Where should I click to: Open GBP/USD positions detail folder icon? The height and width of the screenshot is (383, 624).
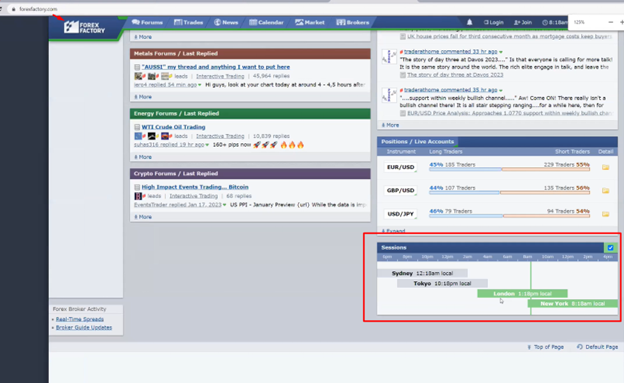tap(605, 191)
